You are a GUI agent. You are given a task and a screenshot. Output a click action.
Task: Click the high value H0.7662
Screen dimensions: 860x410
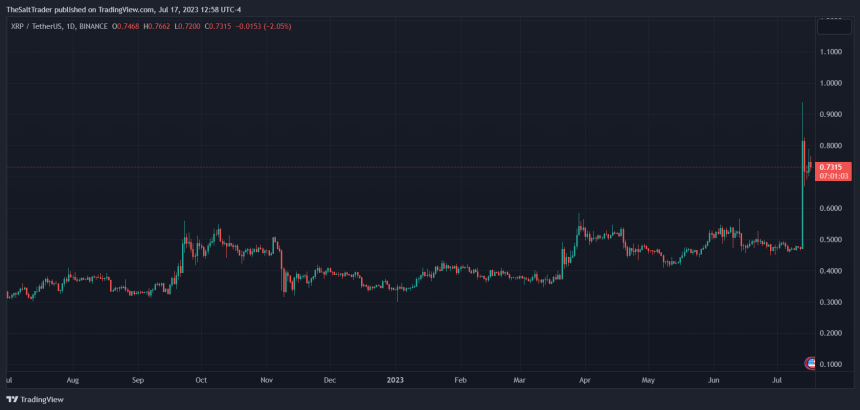tap(156, 26)
